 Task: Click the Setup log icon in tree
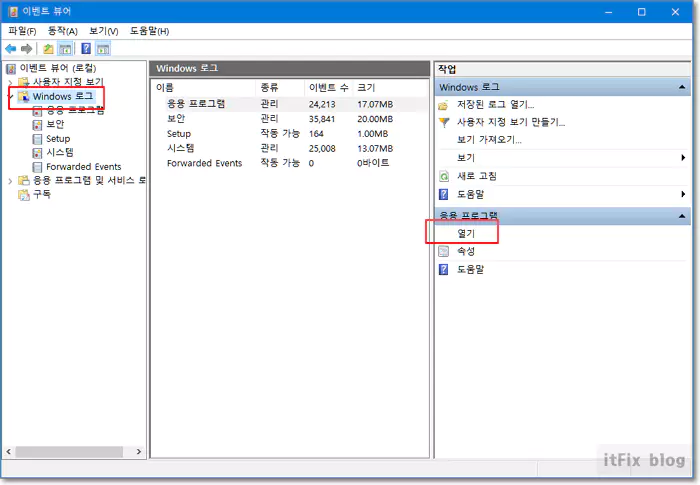pos(38,139)
